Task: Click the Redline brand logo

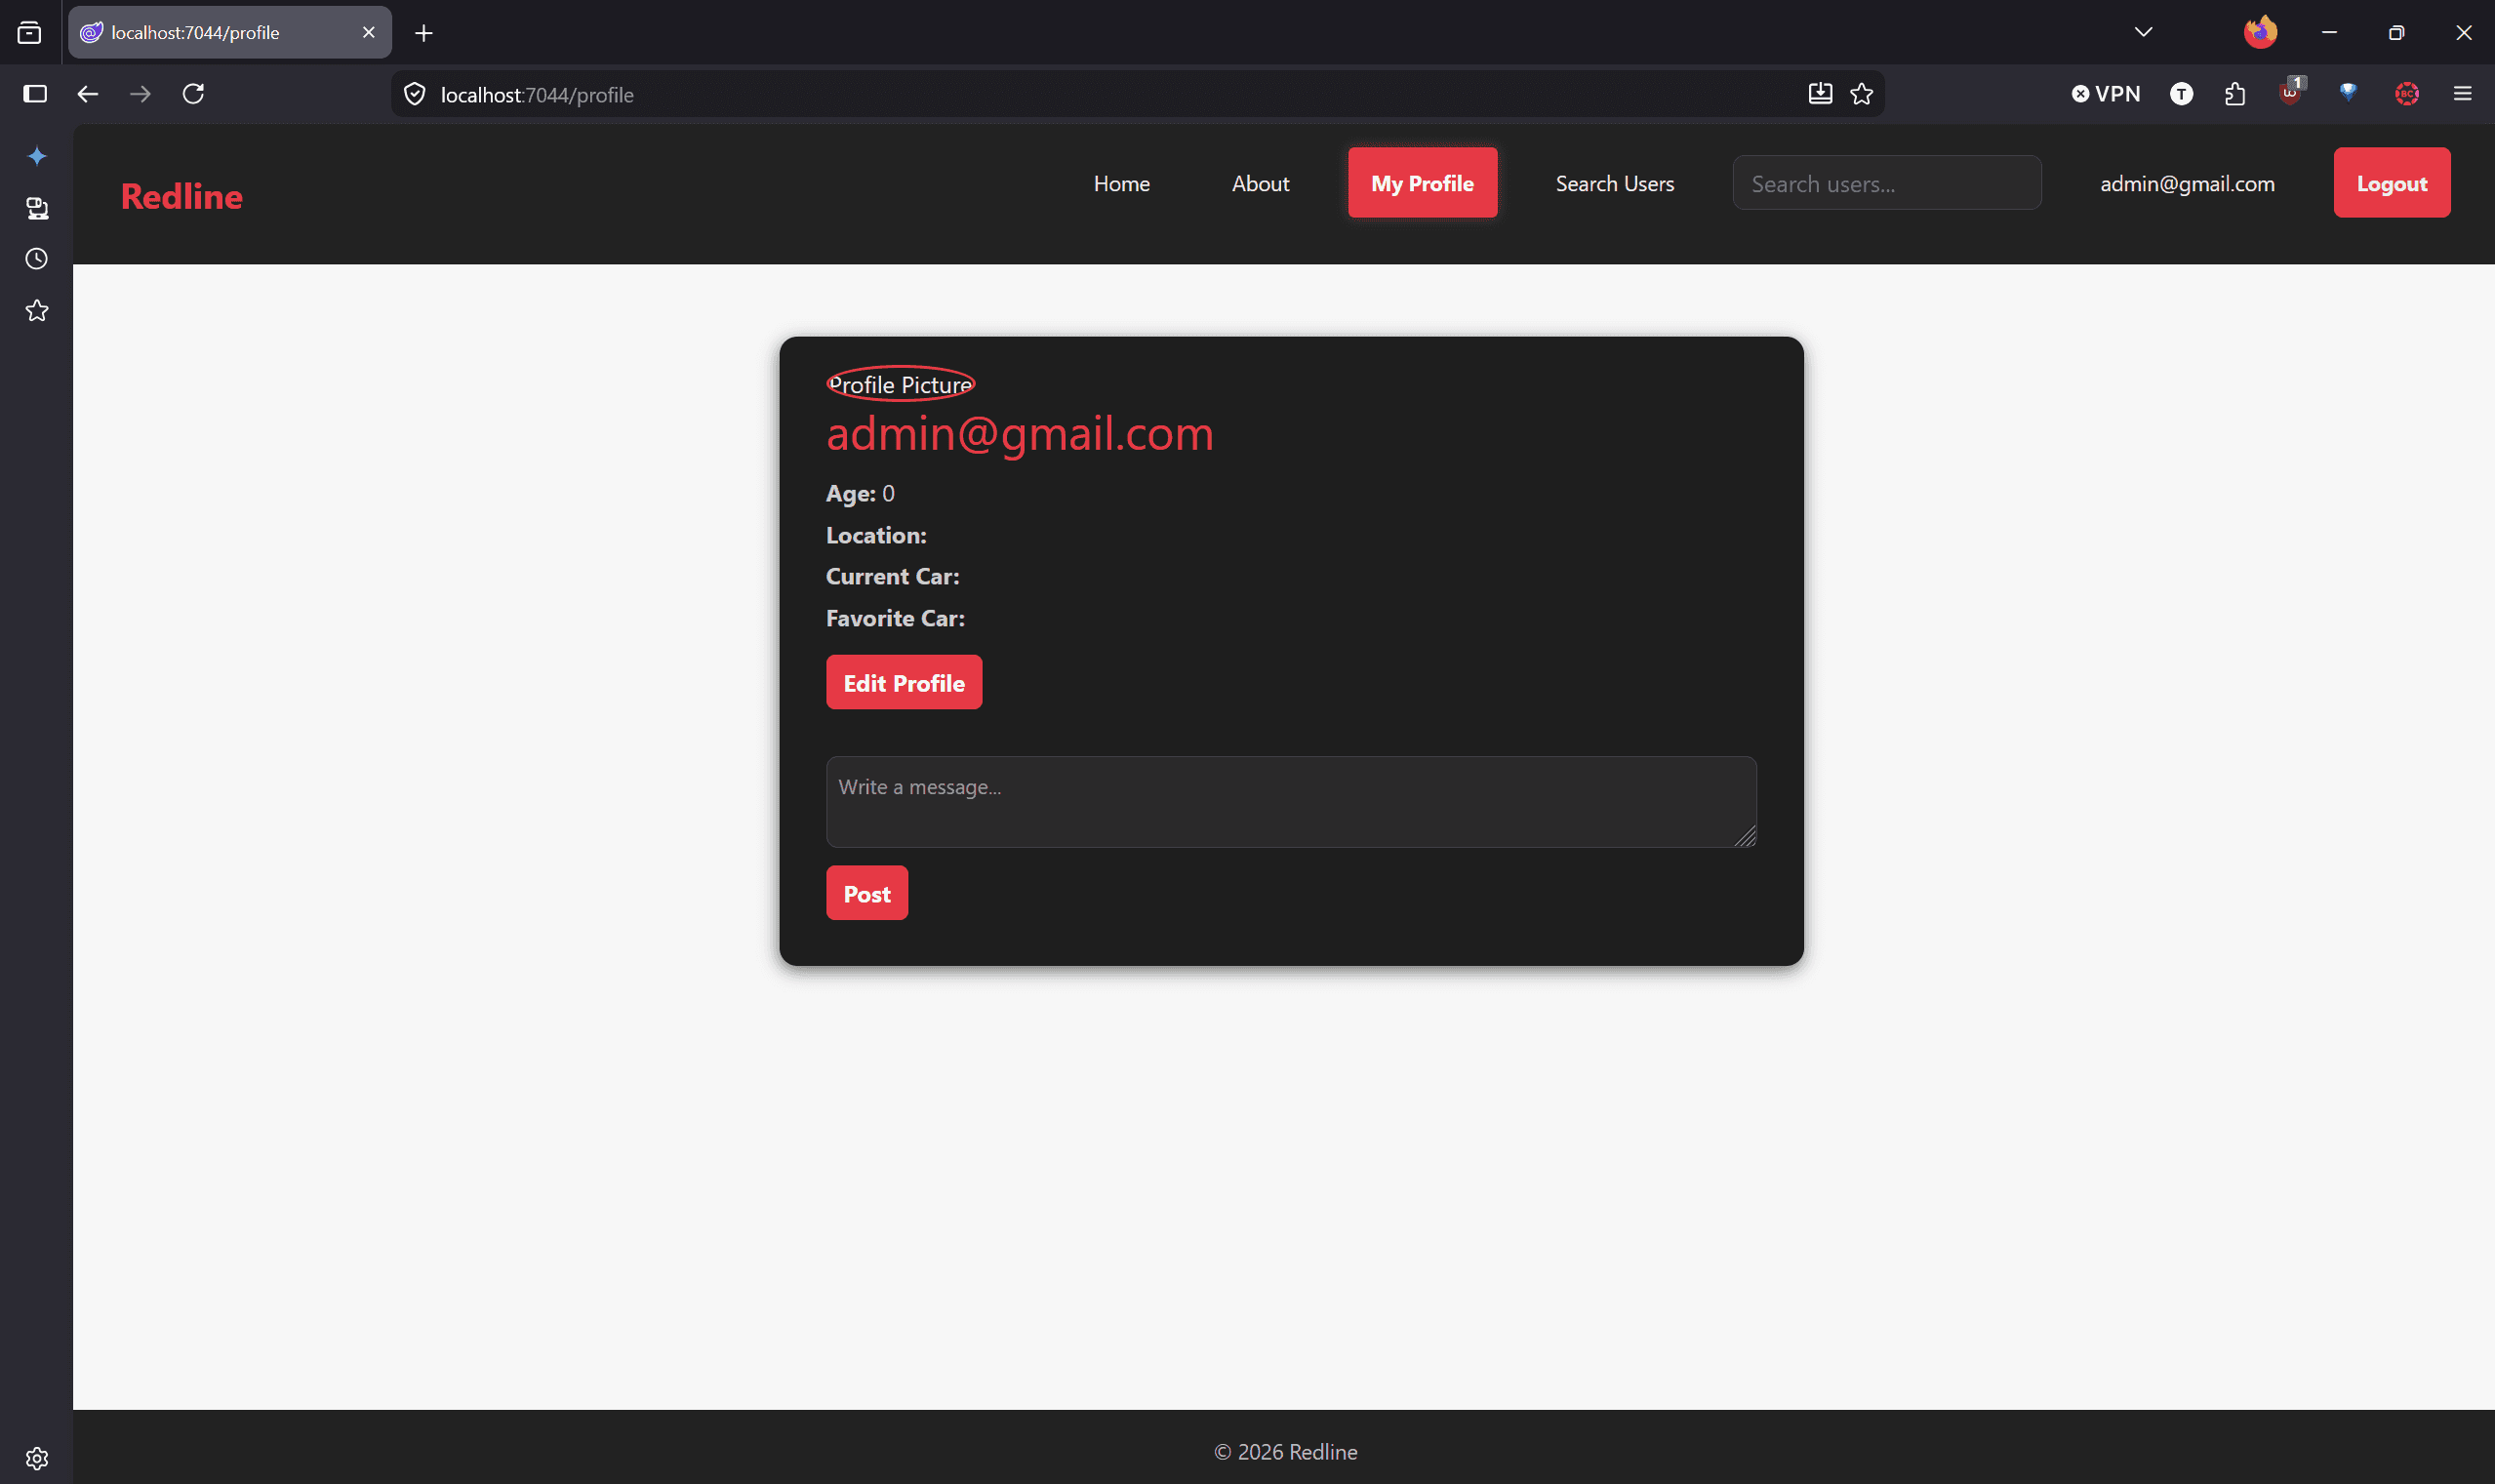Action: [x=182, y=196]
